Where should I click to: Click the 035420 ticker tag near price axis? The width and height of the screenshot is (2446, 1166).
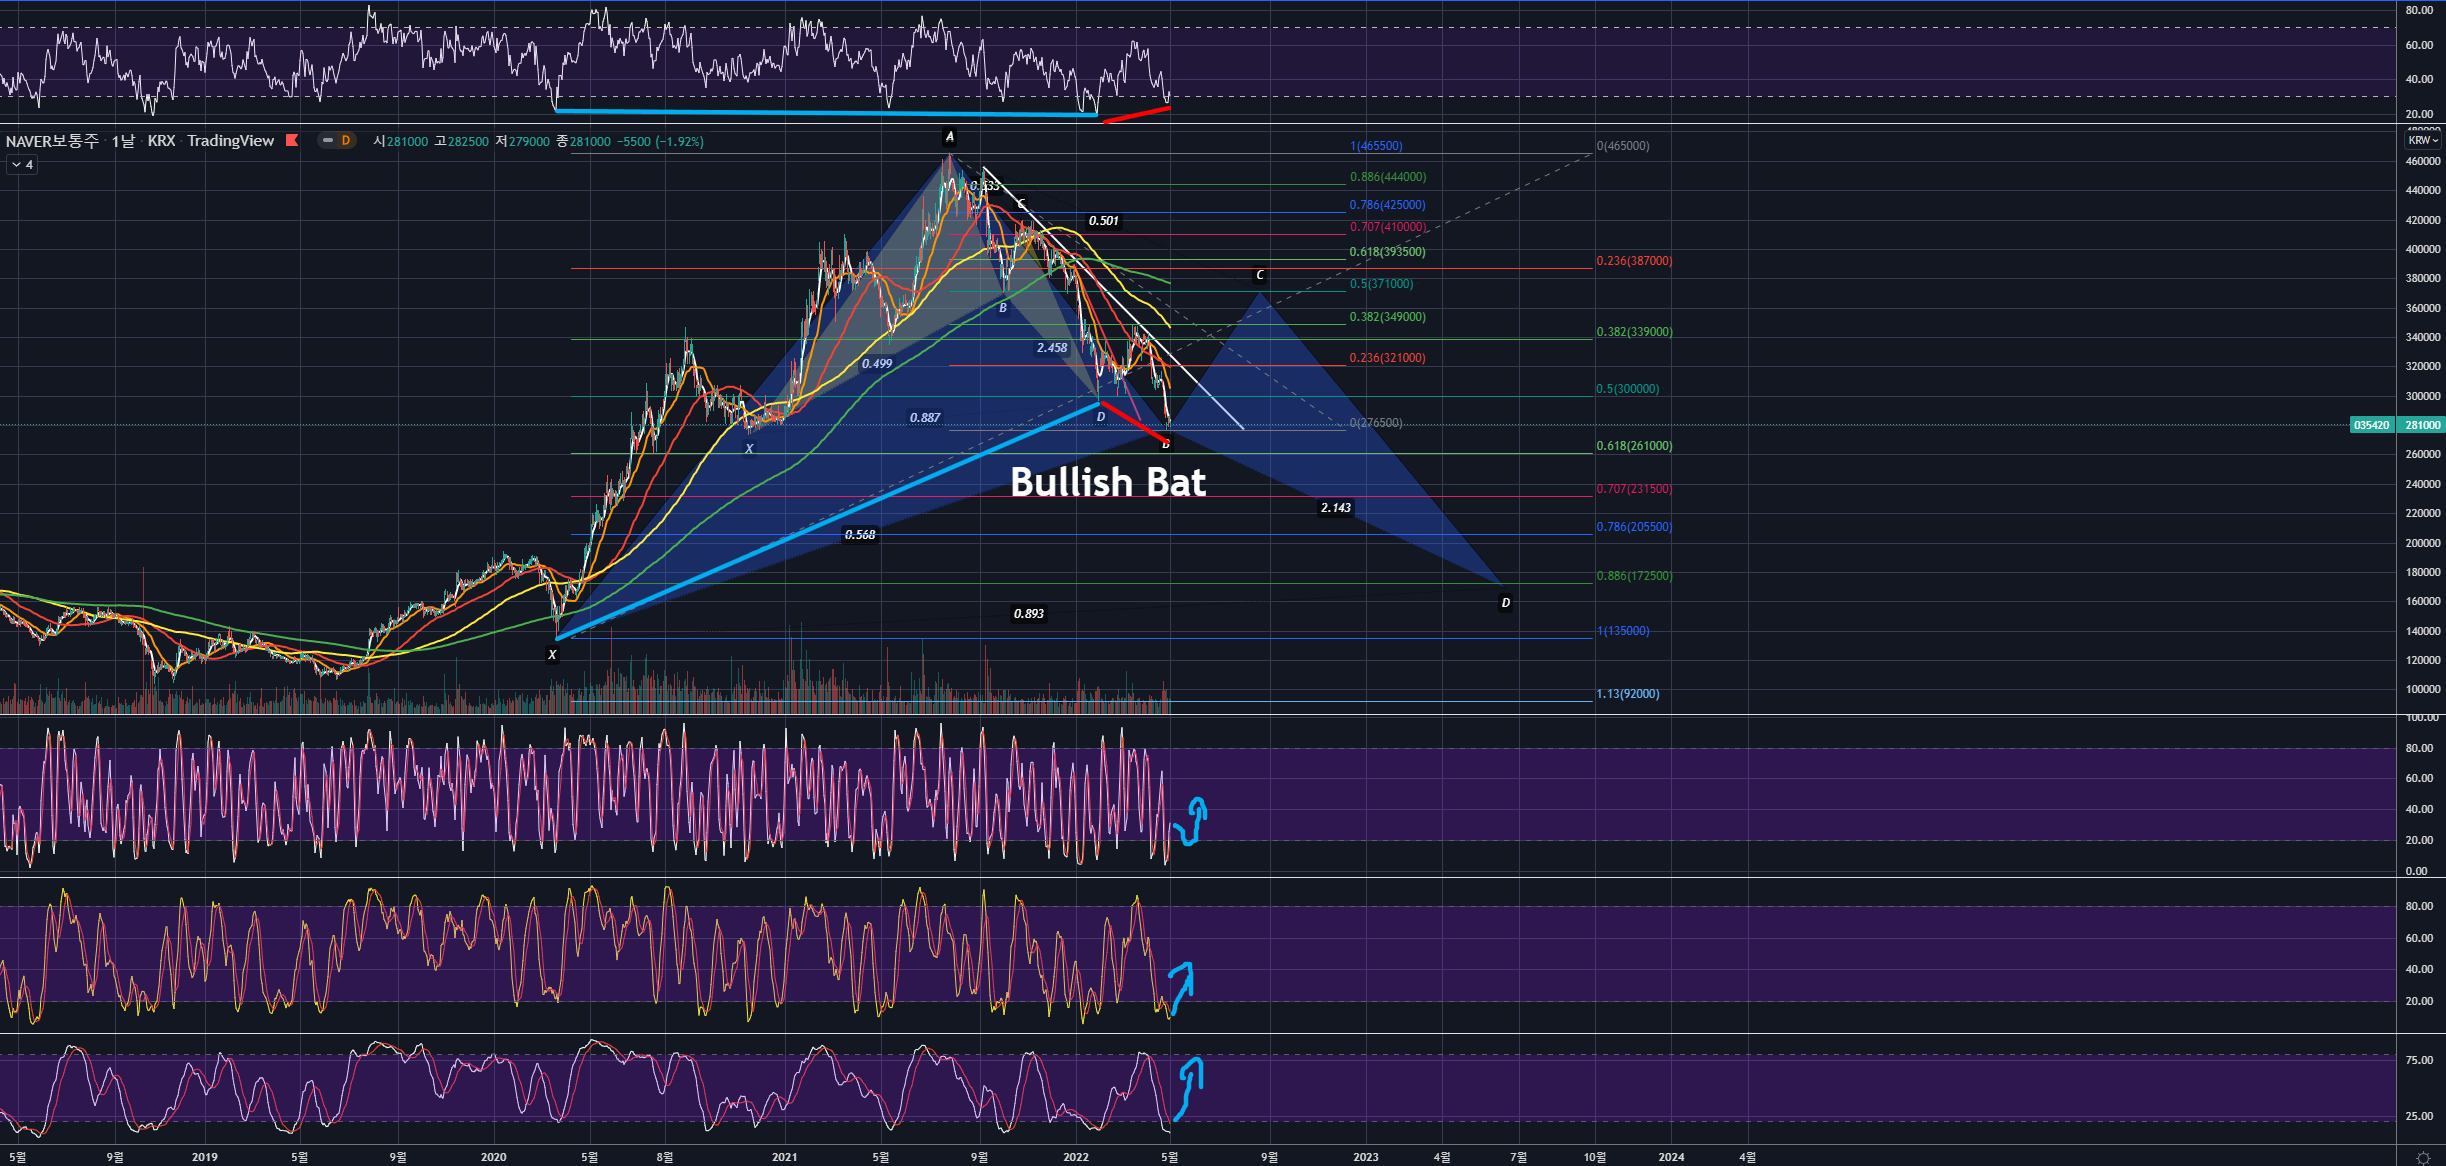pos(2371,425)
